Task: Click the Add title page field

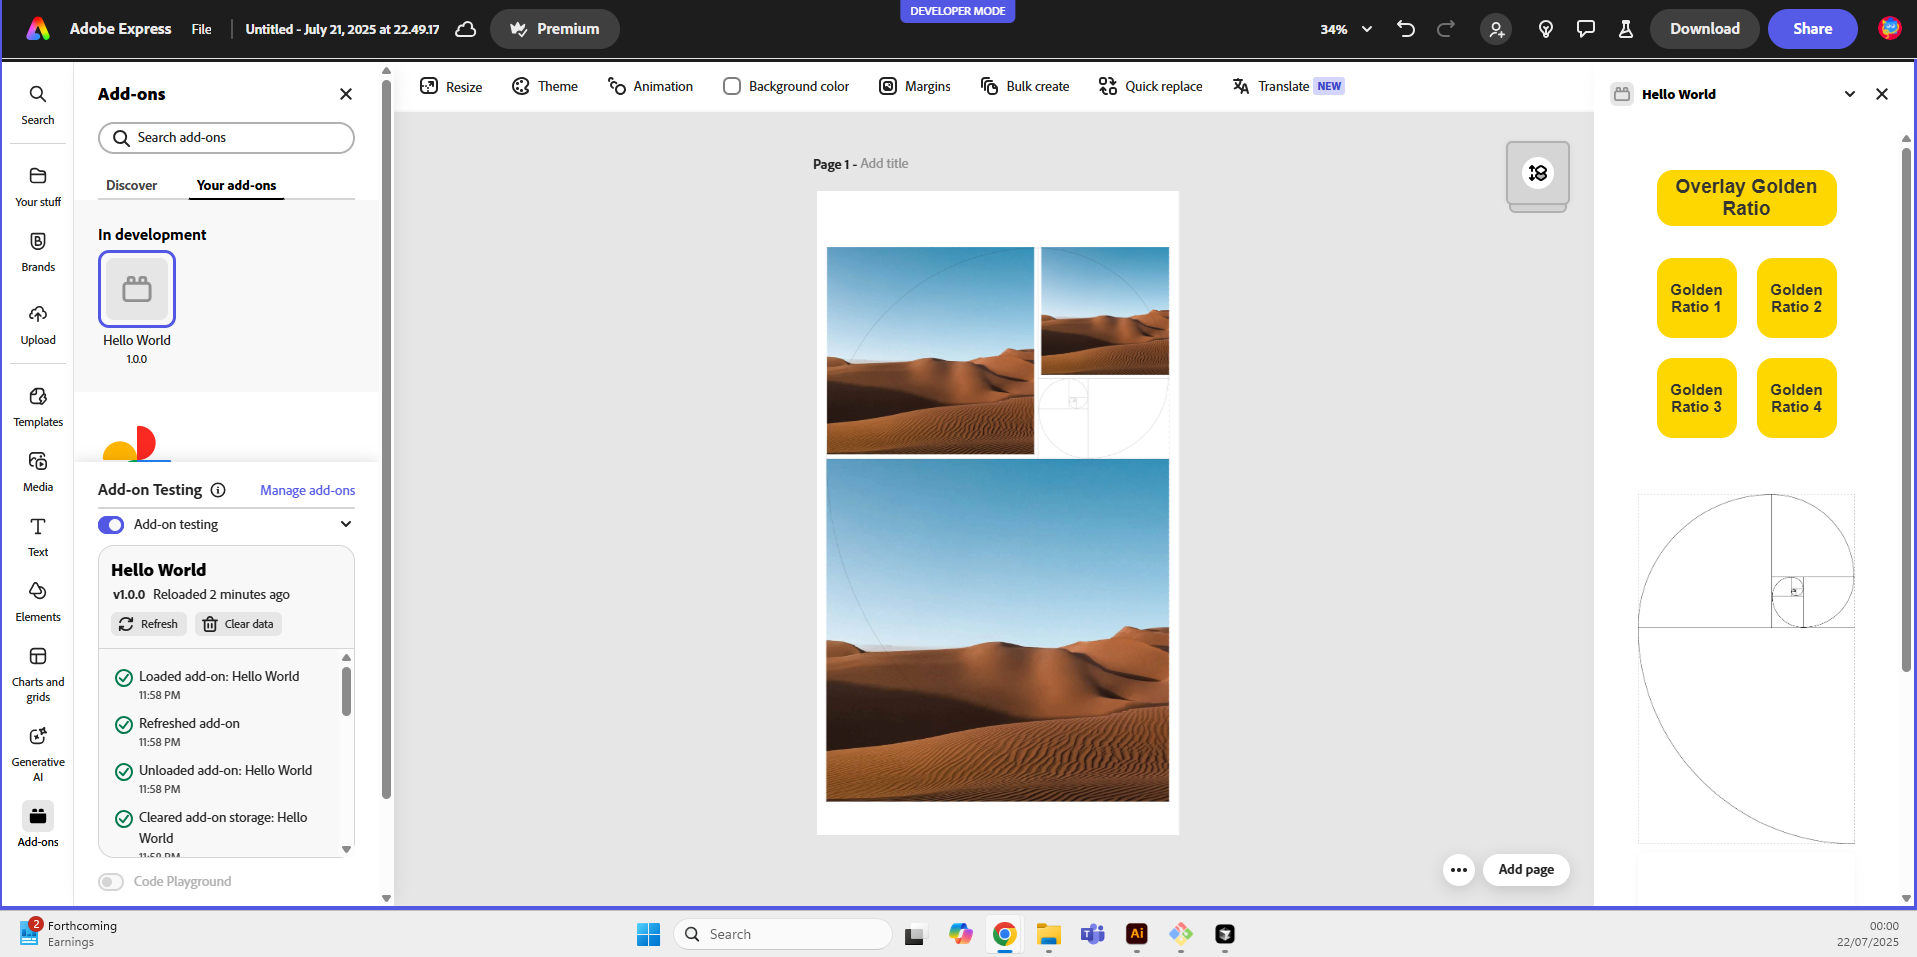Action: click(884, 164)
